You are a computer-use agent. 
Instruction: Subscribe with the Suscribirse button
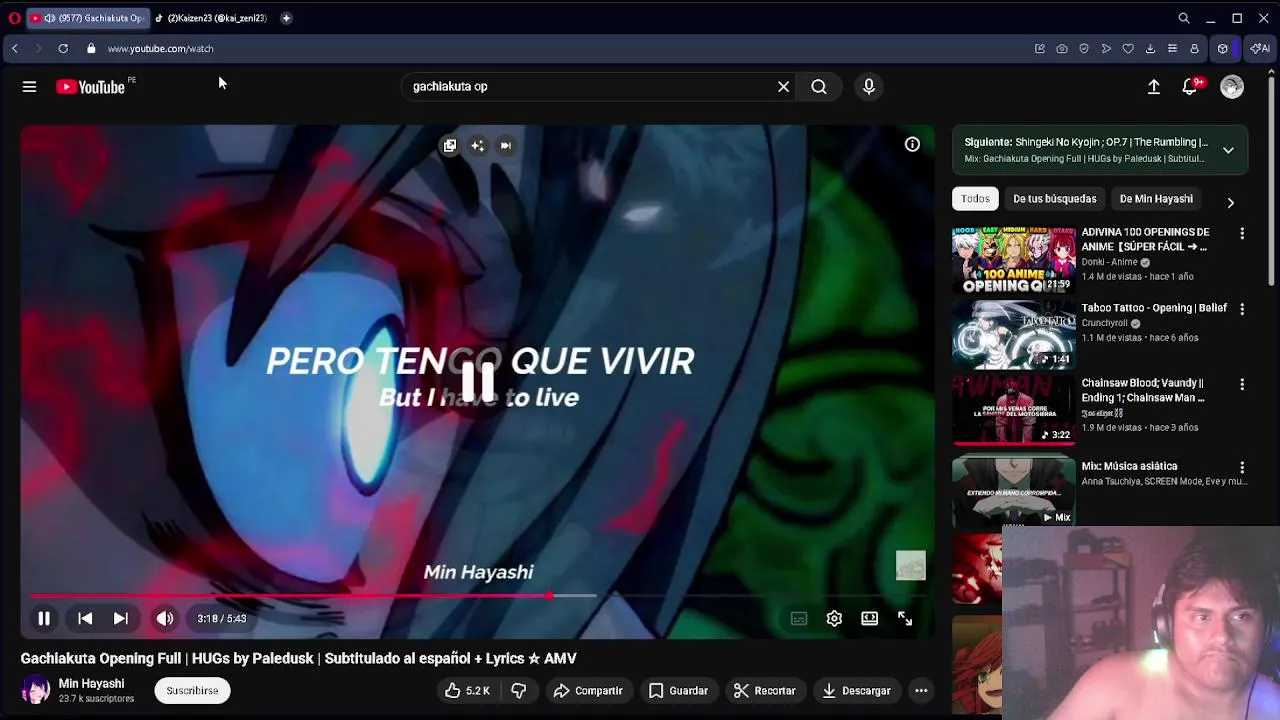tap(192, 691)
